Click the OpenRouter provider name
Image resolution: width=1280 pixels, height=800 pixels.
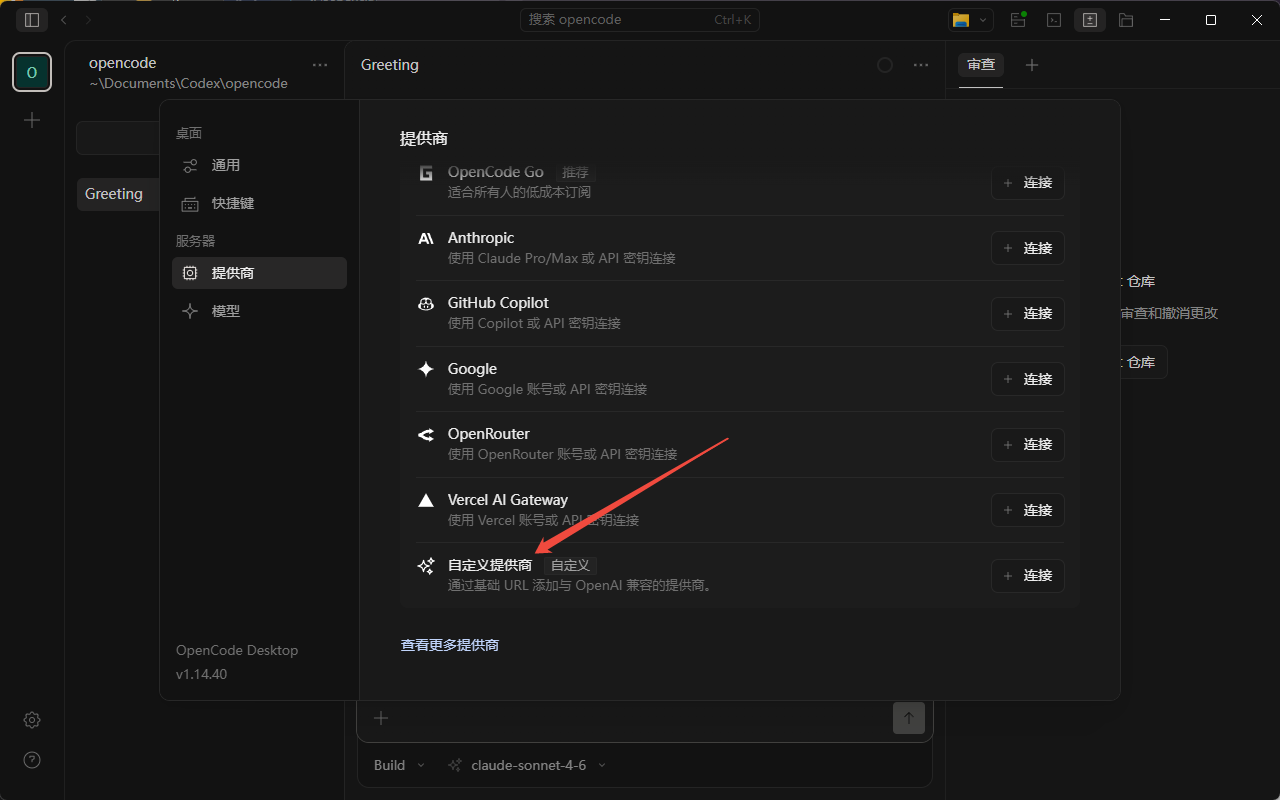pyautogui.click(x=489, y=434)
